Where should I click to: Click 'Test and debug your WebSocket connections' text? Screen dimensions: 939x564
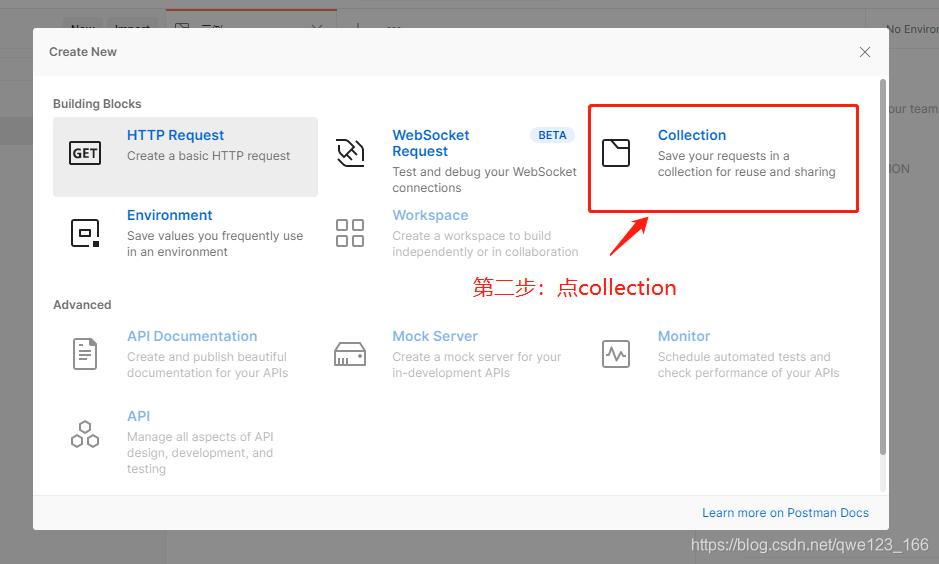coord(484,180)
